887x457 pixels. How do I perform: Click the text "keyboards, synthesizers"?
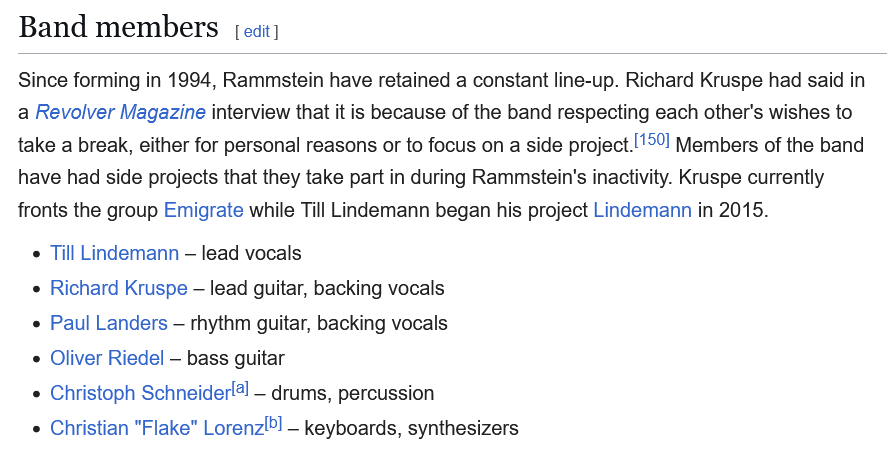pyautogui.click(x=411, y=428)
